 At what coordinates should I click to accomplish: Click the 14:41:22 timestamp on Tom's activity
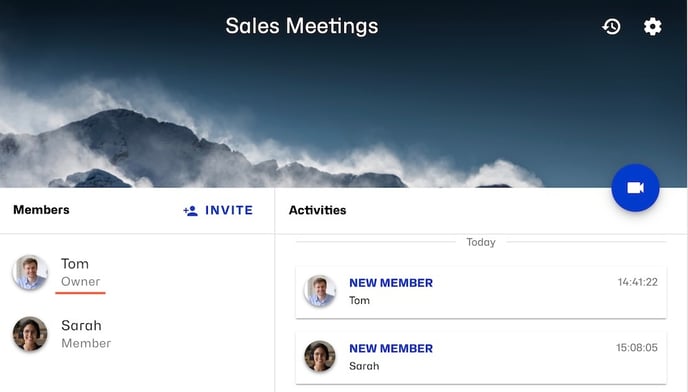click(638, 282)
